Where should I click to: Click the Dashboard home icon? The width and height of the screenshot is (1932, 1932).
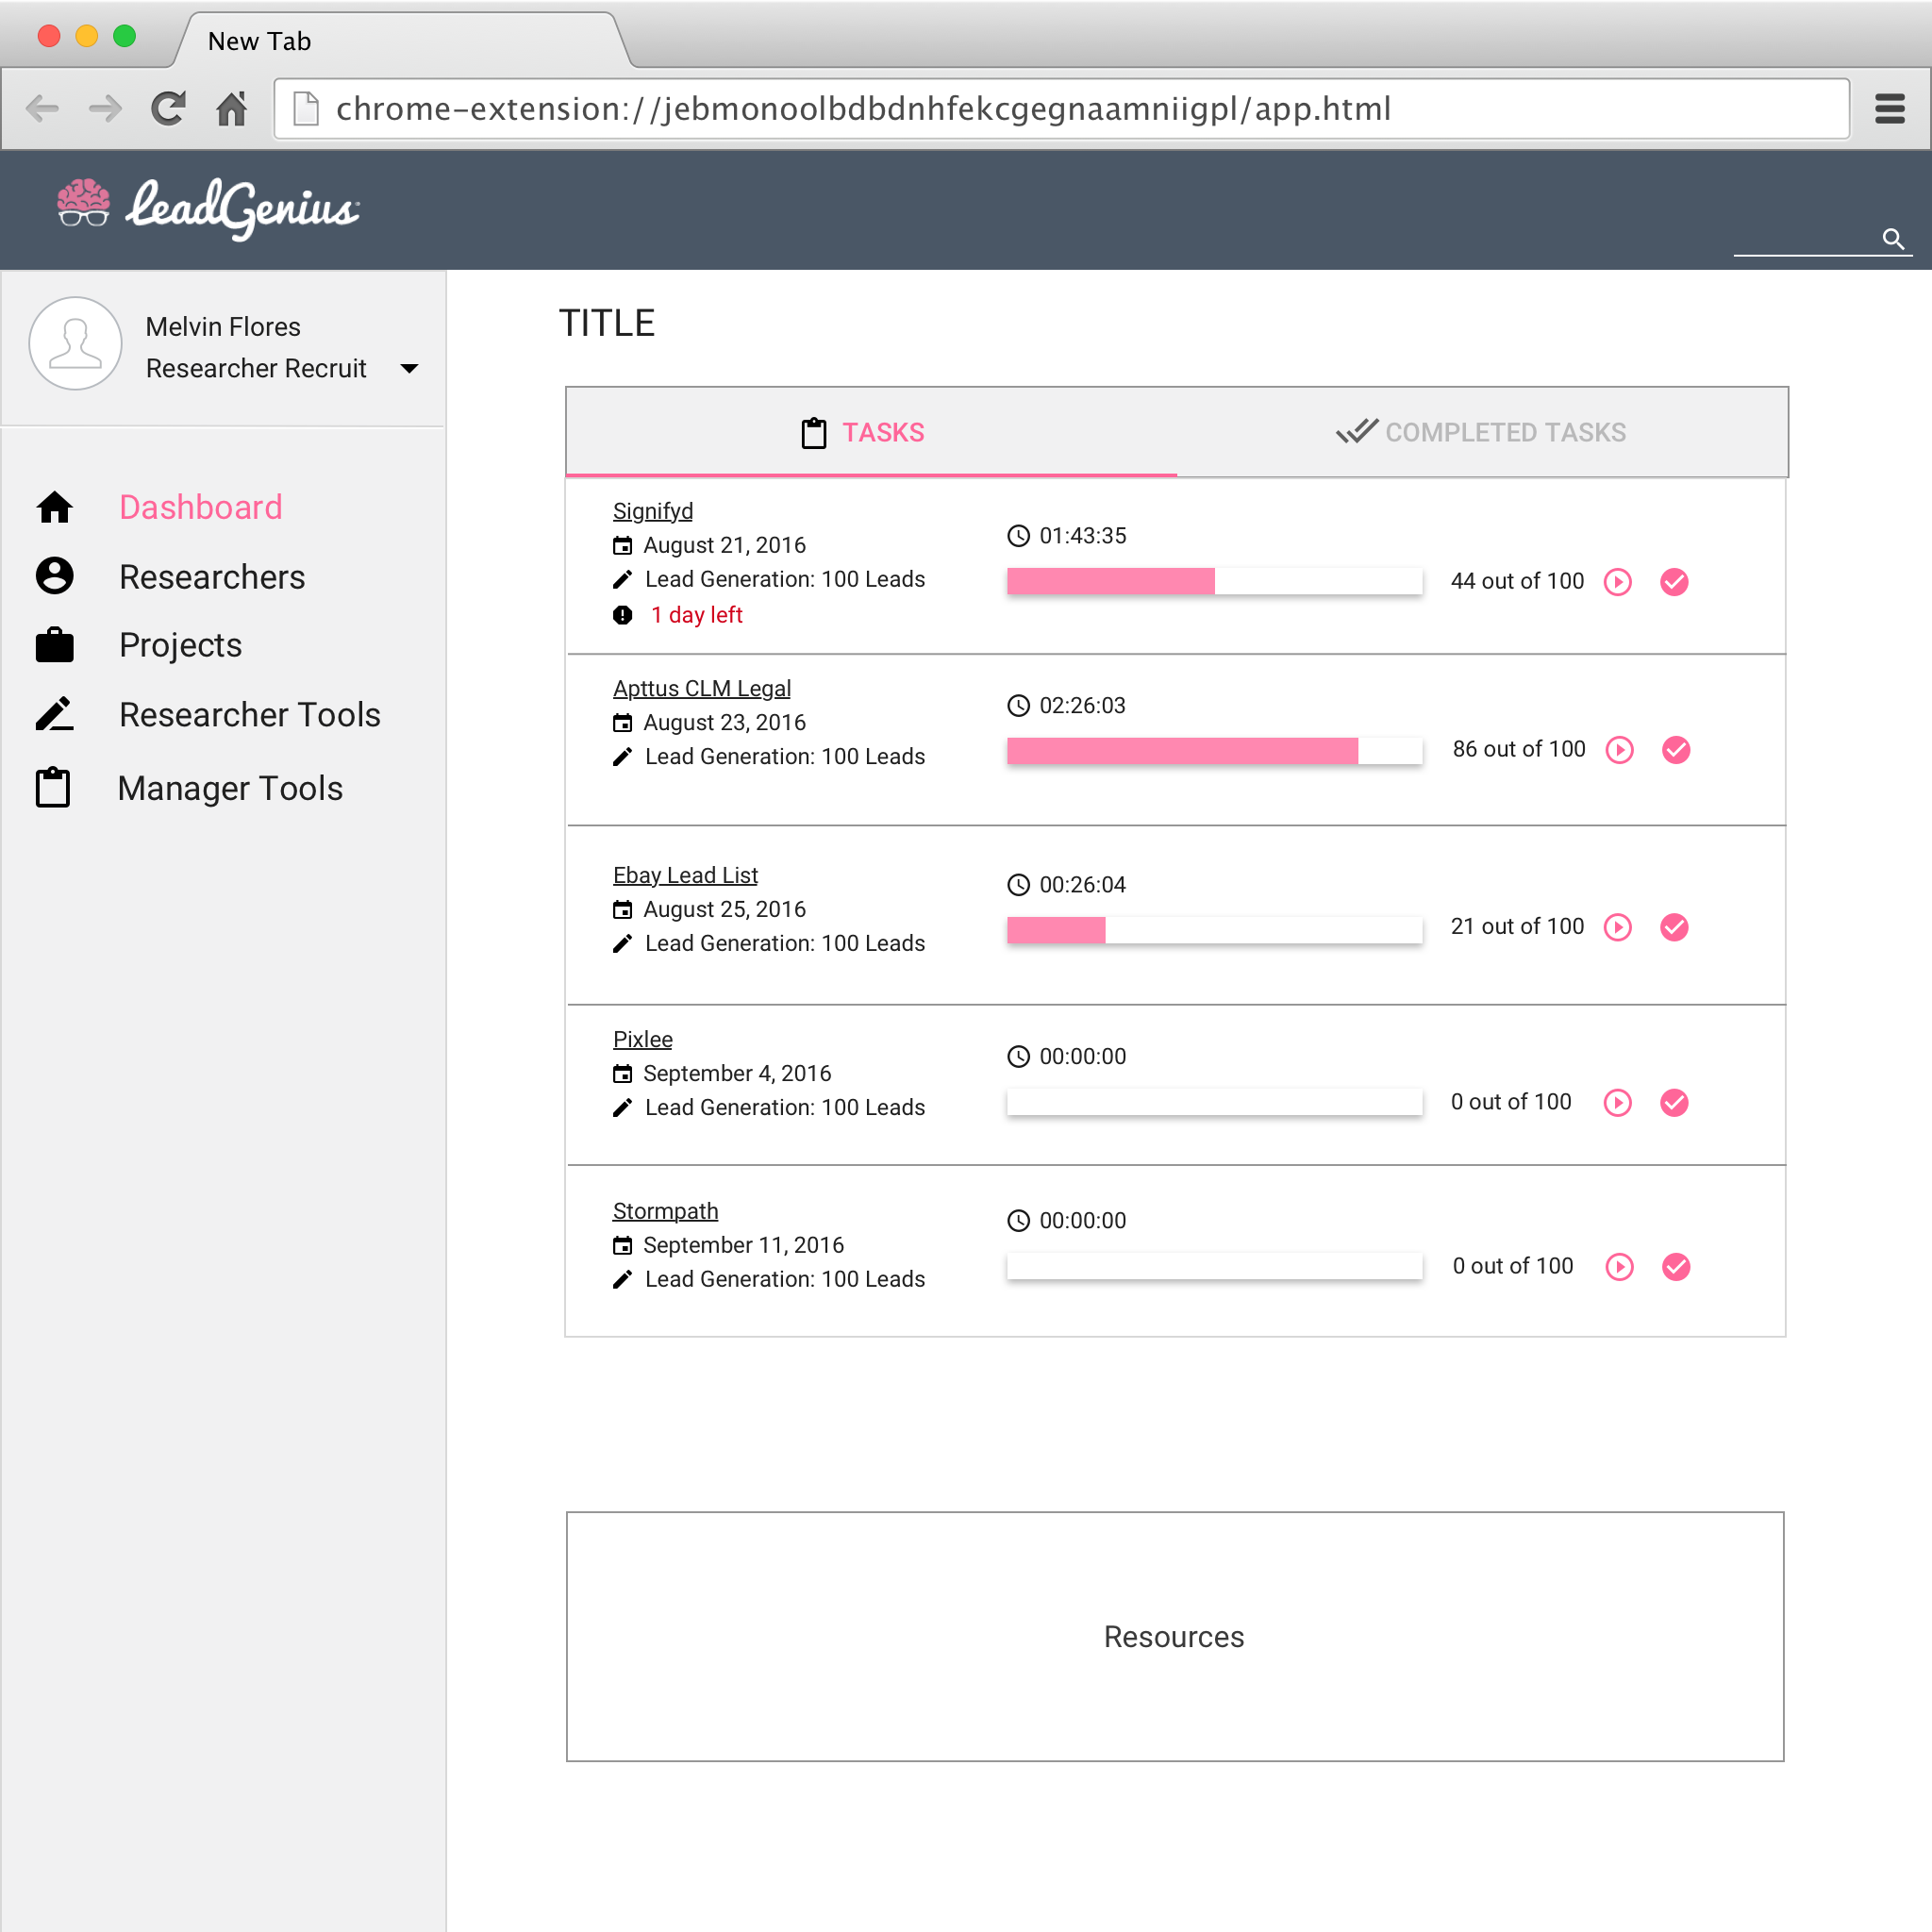(54, 507)
